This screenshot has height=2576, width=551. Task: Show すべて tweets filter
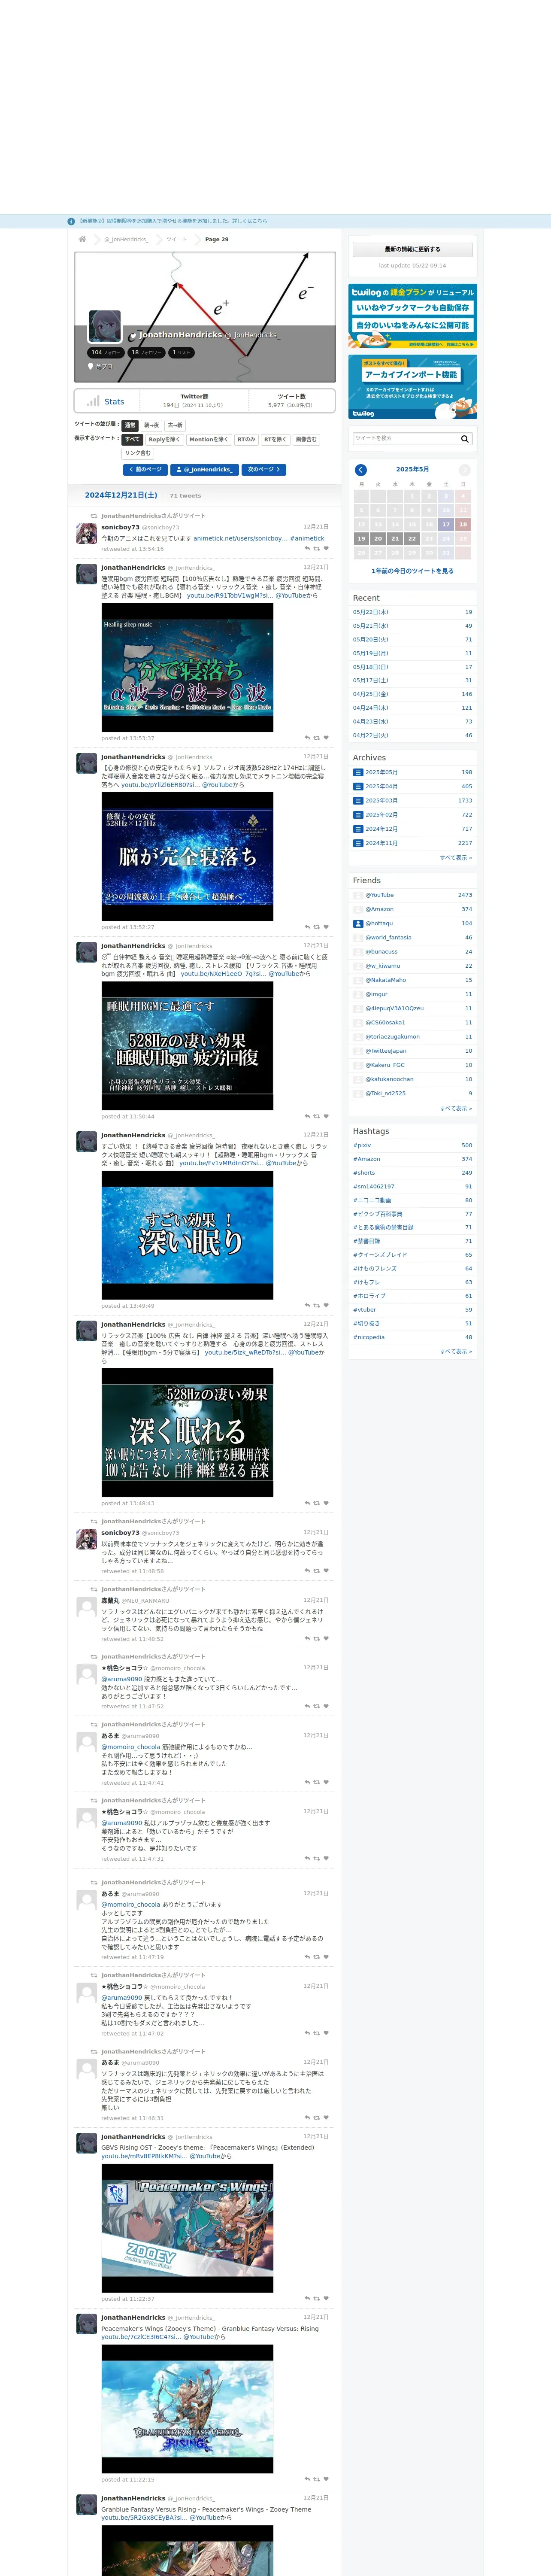(x=132, y=439)
